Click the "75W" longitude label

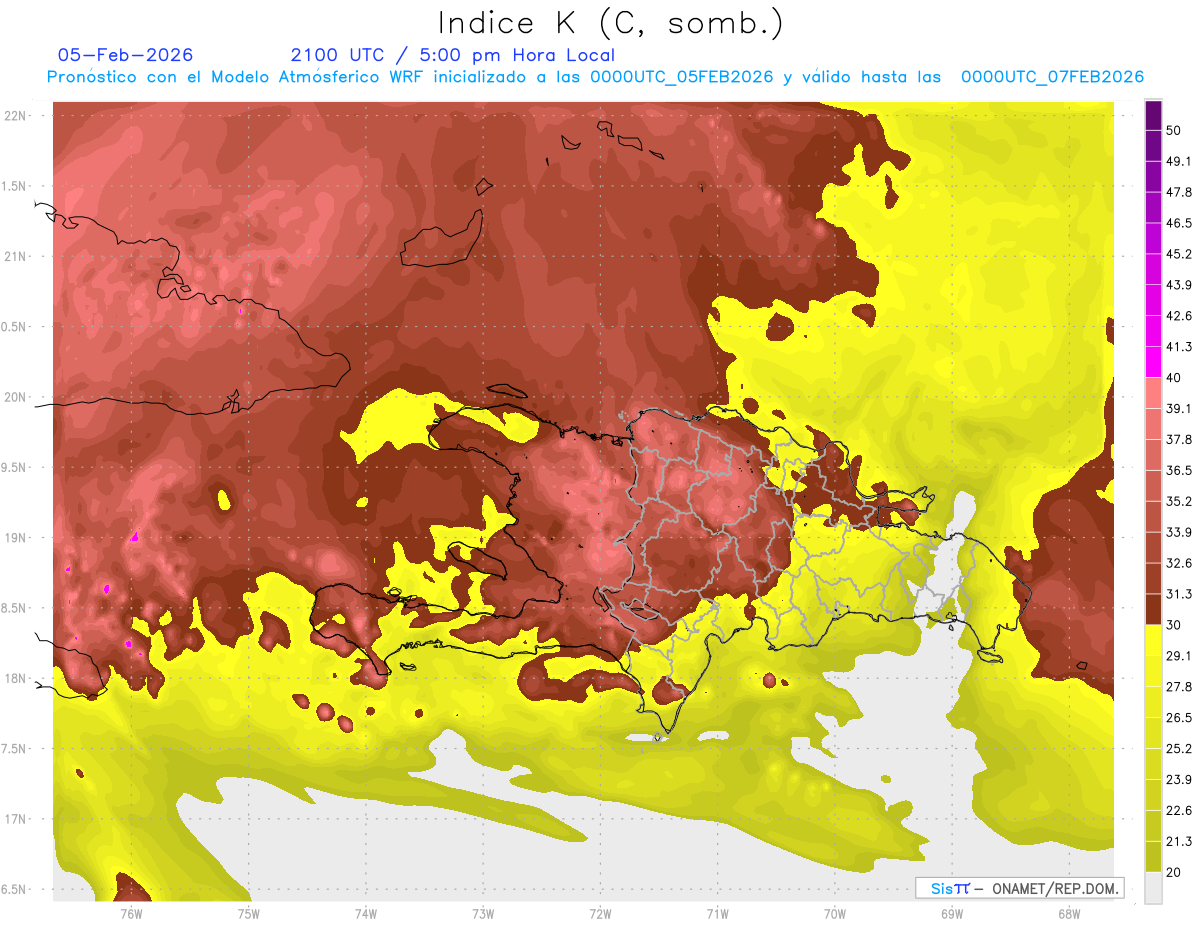pos(248,914)
